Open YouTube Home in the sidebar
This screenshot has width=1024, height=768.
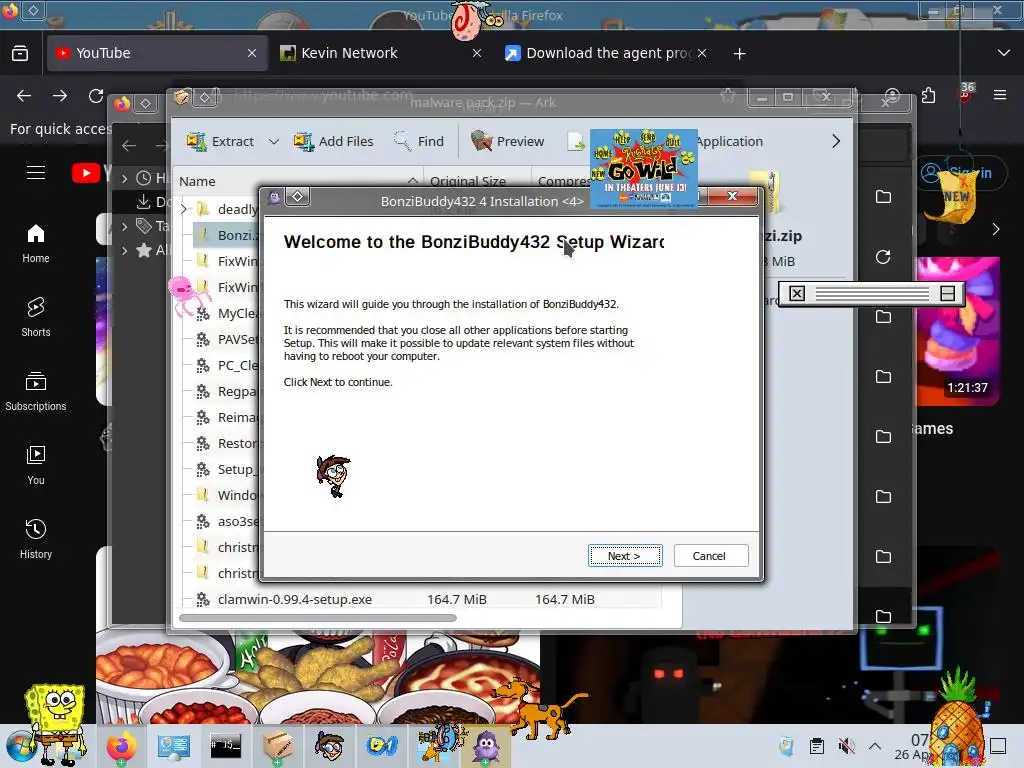[36, 244]
